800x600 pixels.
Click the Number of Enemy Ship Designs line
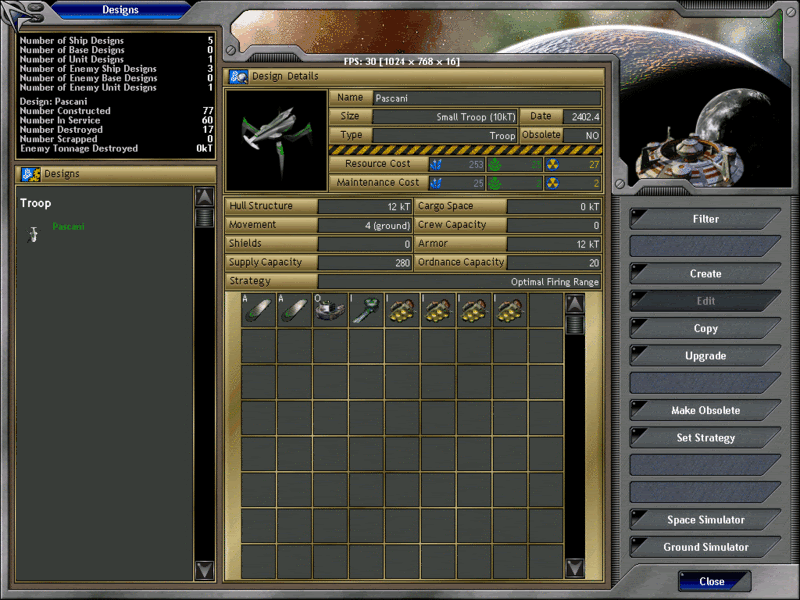[x=116, y=69]
